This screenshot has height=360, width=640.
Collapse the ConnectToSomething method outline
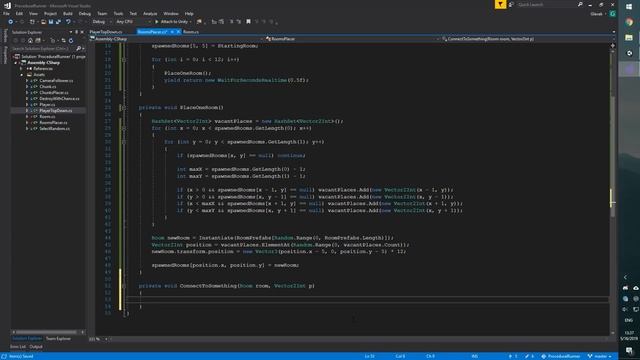[x=124, y=286]
